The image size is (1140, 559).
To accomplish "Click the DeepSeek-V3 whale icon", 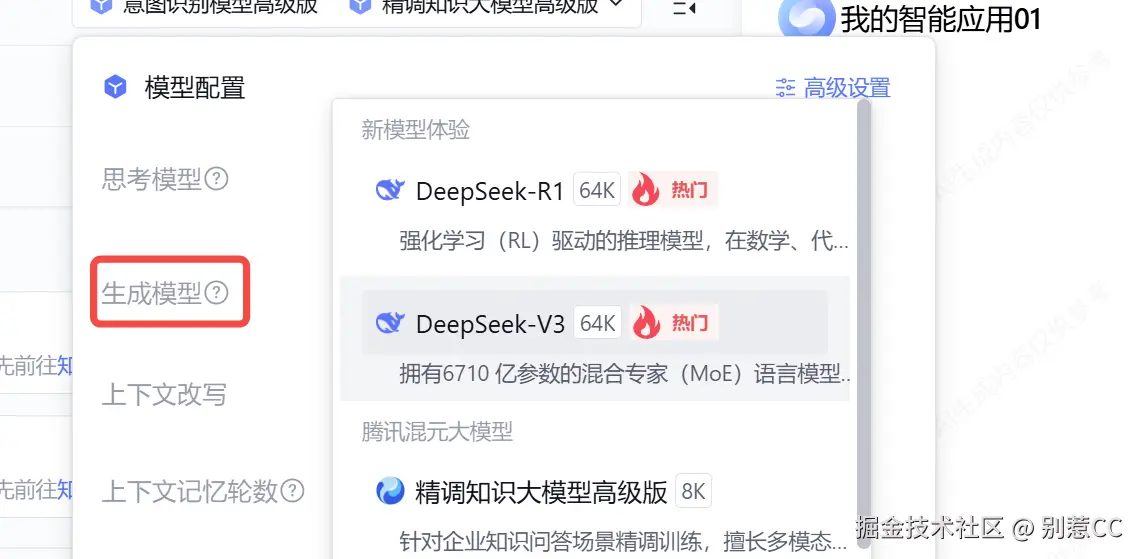I will click(390, 323).
